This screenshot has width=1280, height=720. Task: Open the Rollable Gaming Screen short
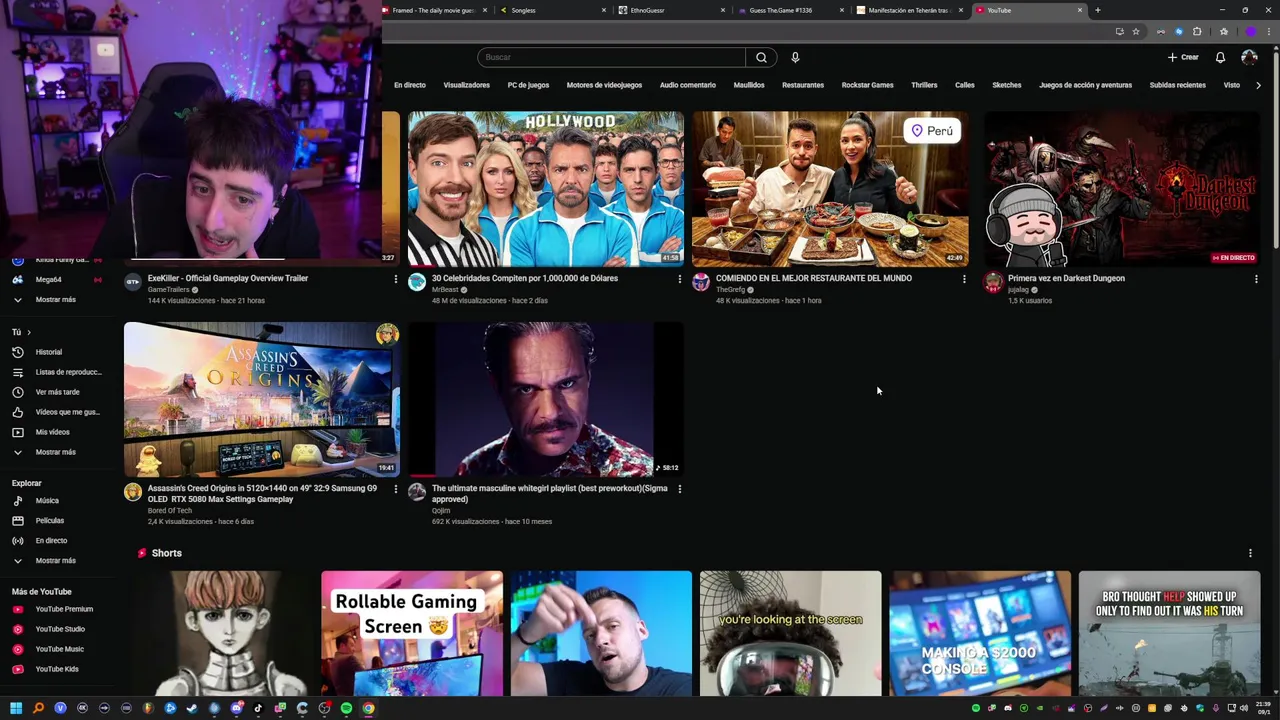point(412,633)
